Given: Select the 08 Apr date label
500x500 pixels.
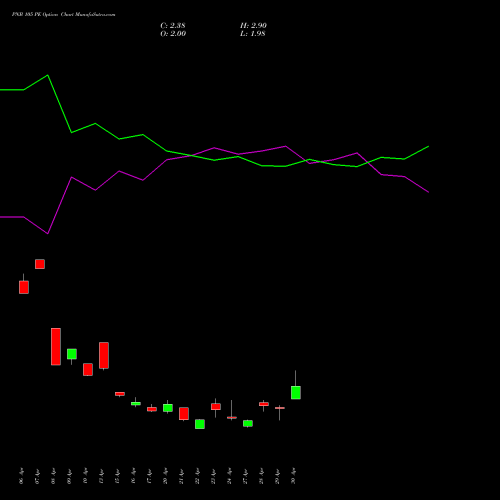Looking at the screenshot, I should click(54, 476).
